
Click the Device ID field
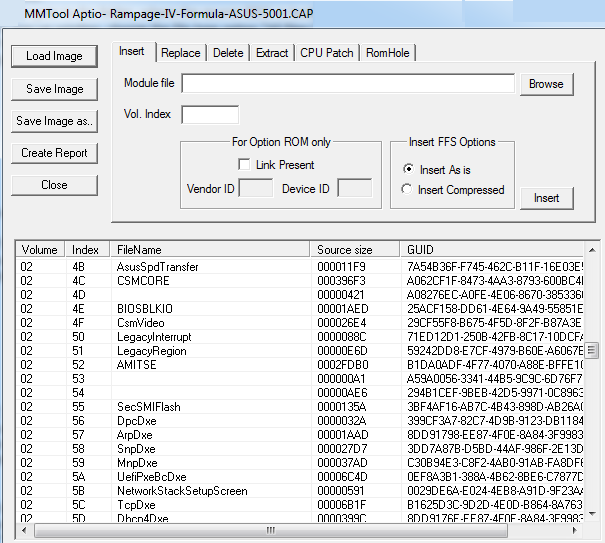tap(355, 188)
